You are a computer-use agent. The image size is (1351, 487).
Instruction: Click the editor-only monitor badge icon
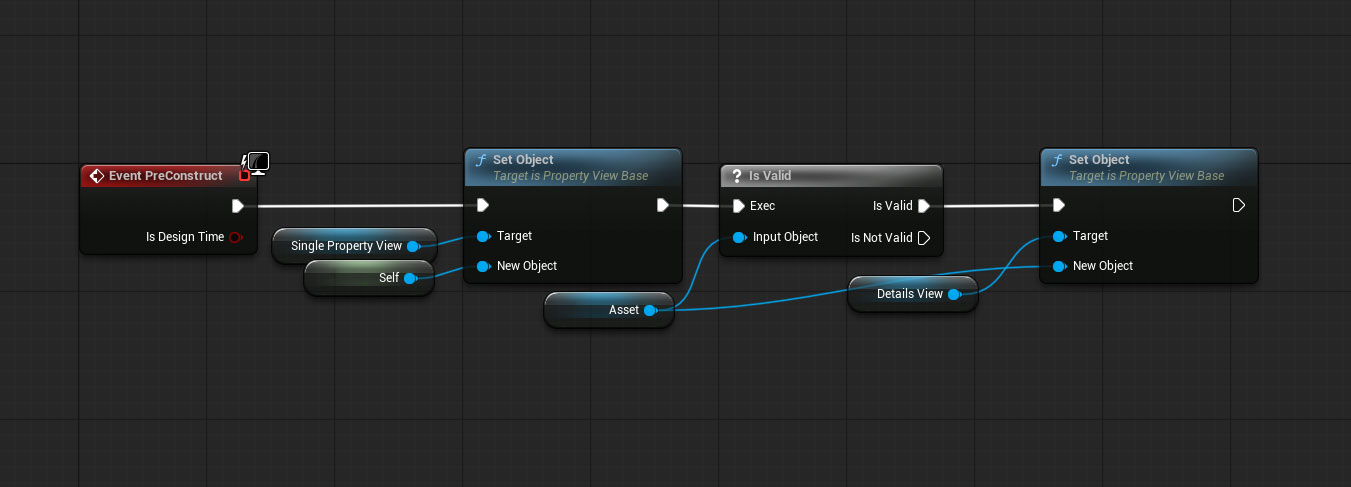tap(258, 162)
